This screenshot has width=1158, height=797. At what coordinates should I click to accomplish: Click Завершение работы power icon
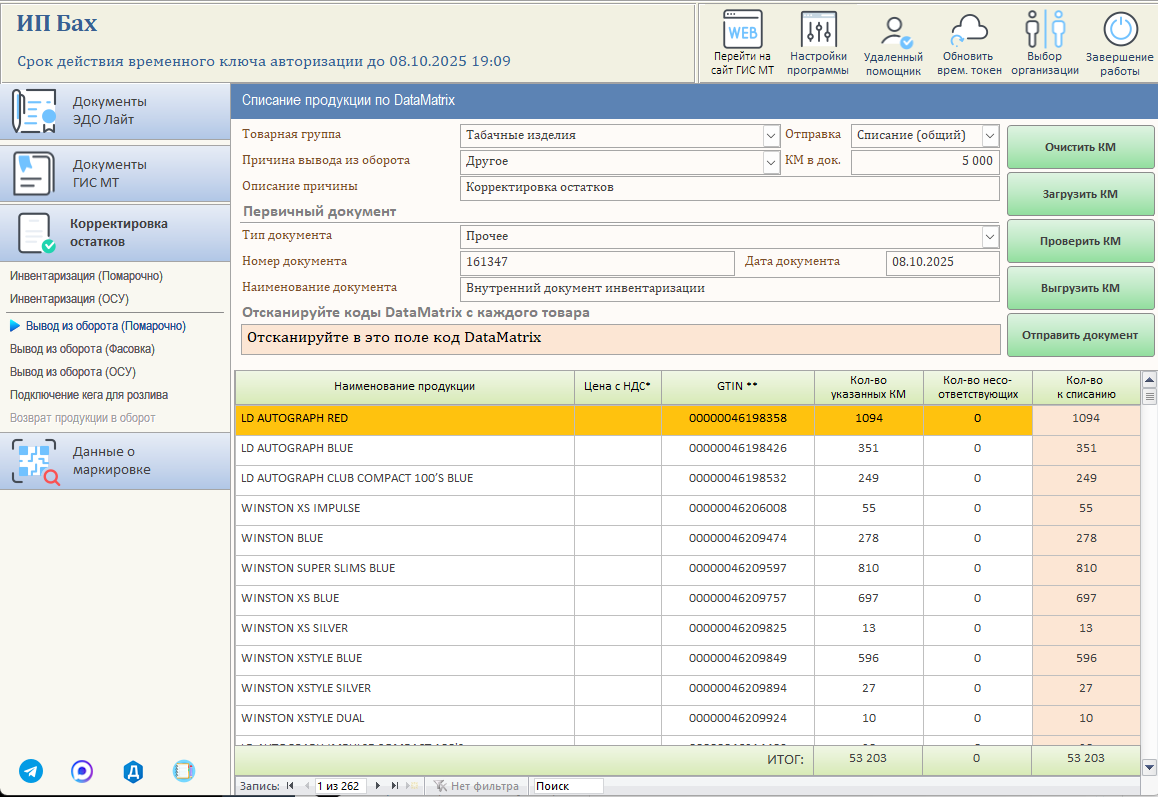1120,30
